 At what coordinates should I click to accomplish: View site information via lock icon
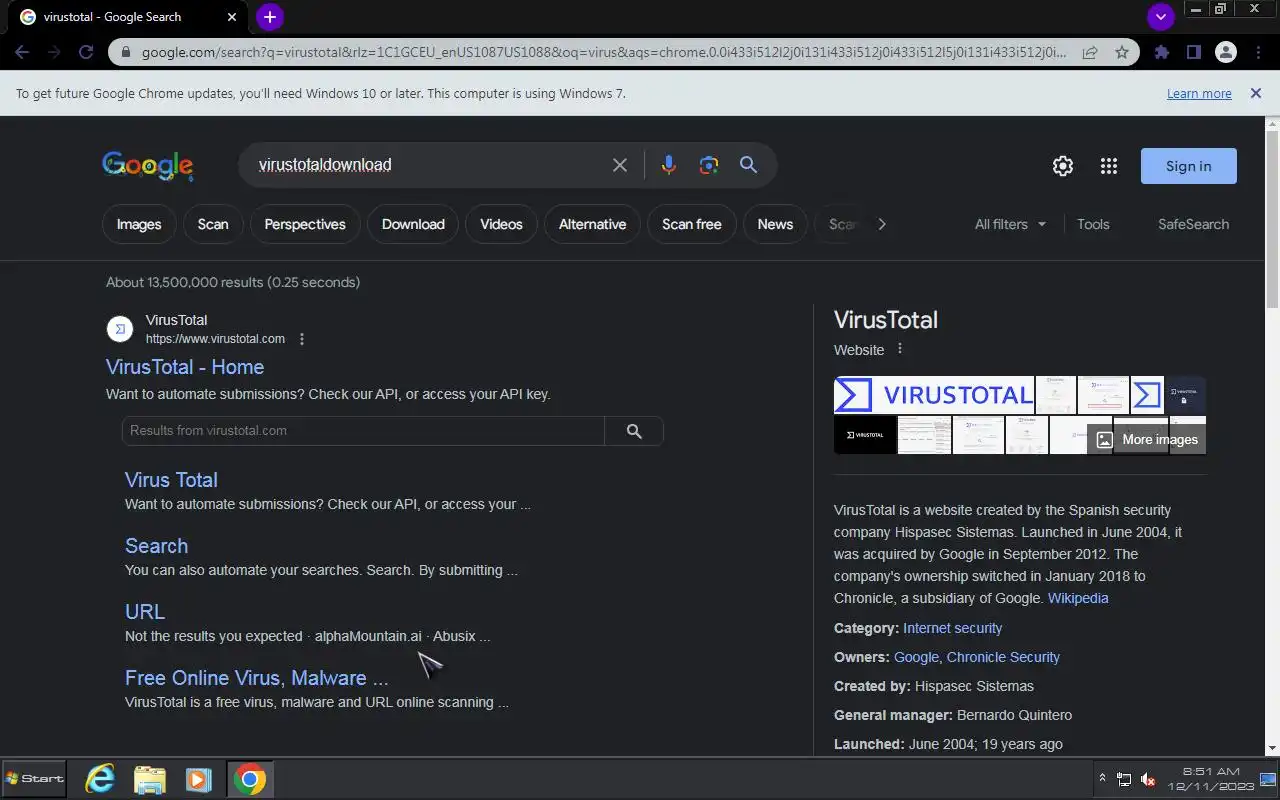pyautogui.click(x=126, y=52)
